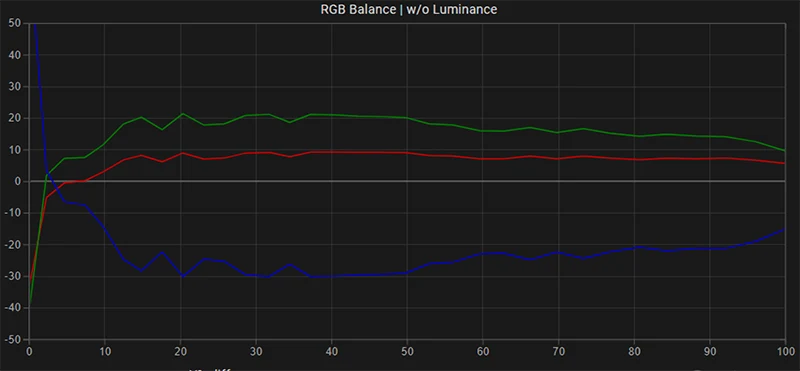Click the x-axis label 0

(29, 351)
